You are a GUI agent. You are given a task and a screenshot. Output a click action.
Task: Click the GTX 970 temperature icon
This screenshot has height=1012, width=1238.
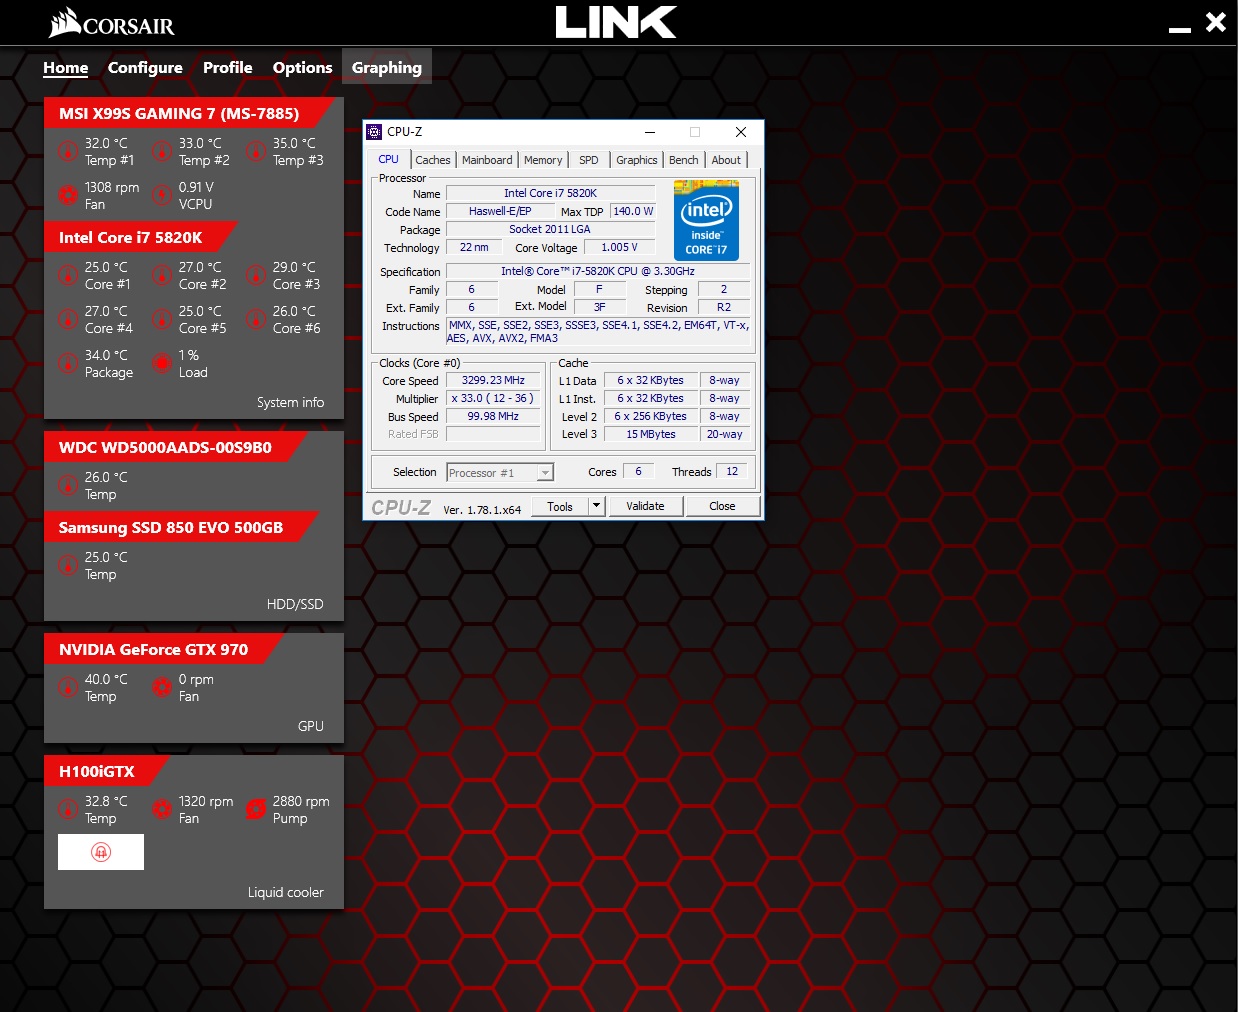[x=67, y=688]
